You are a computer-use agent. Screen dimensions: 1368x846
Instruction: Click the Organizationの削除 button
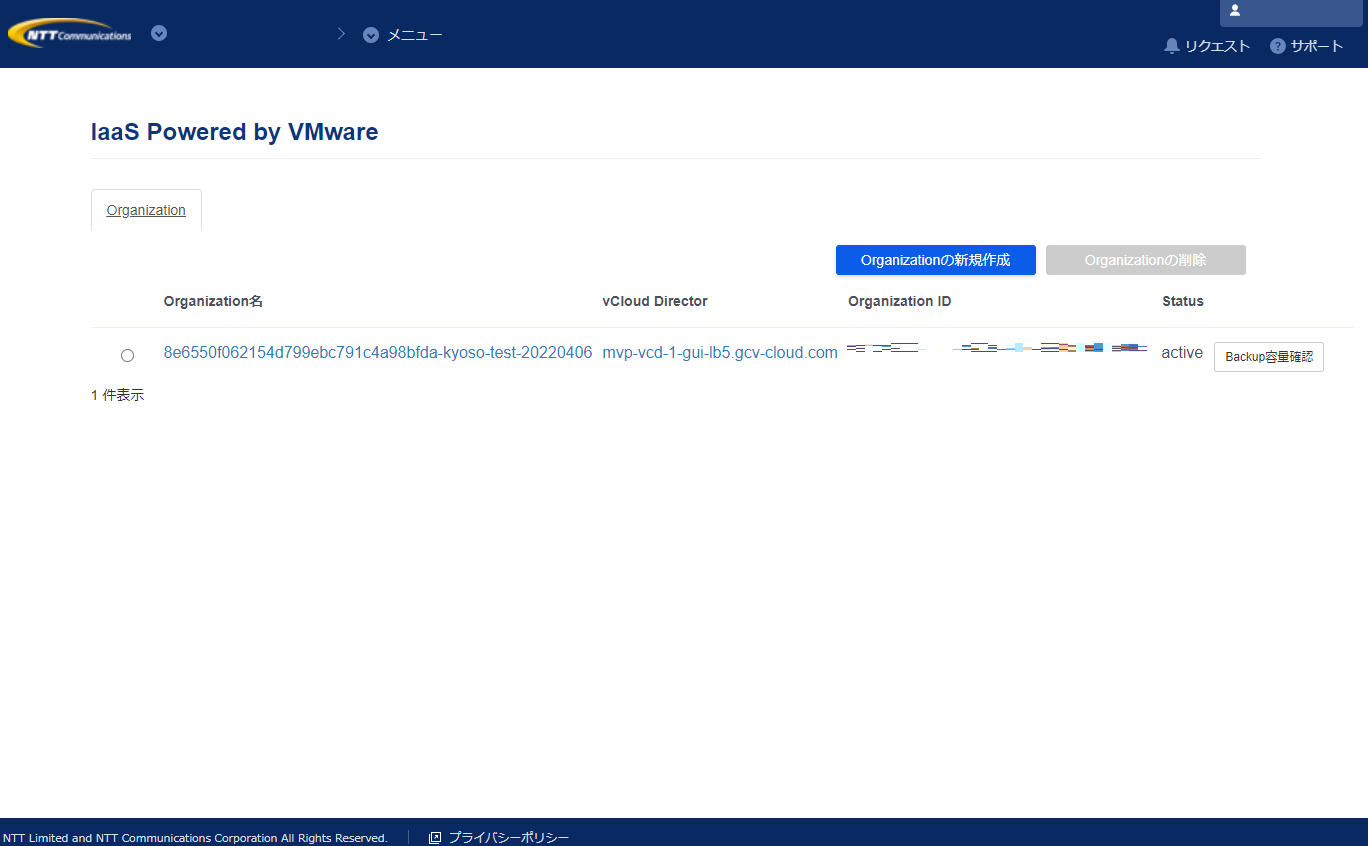tap(1146, 260)
